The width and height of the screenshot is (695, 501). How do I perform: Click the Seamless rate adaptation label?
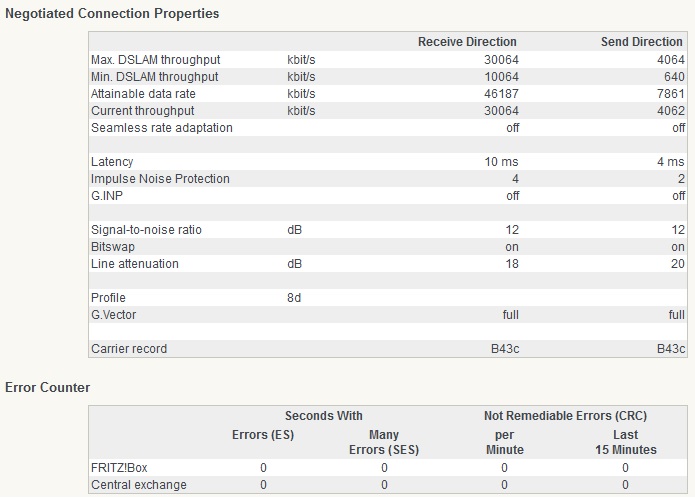click(161, 128)
